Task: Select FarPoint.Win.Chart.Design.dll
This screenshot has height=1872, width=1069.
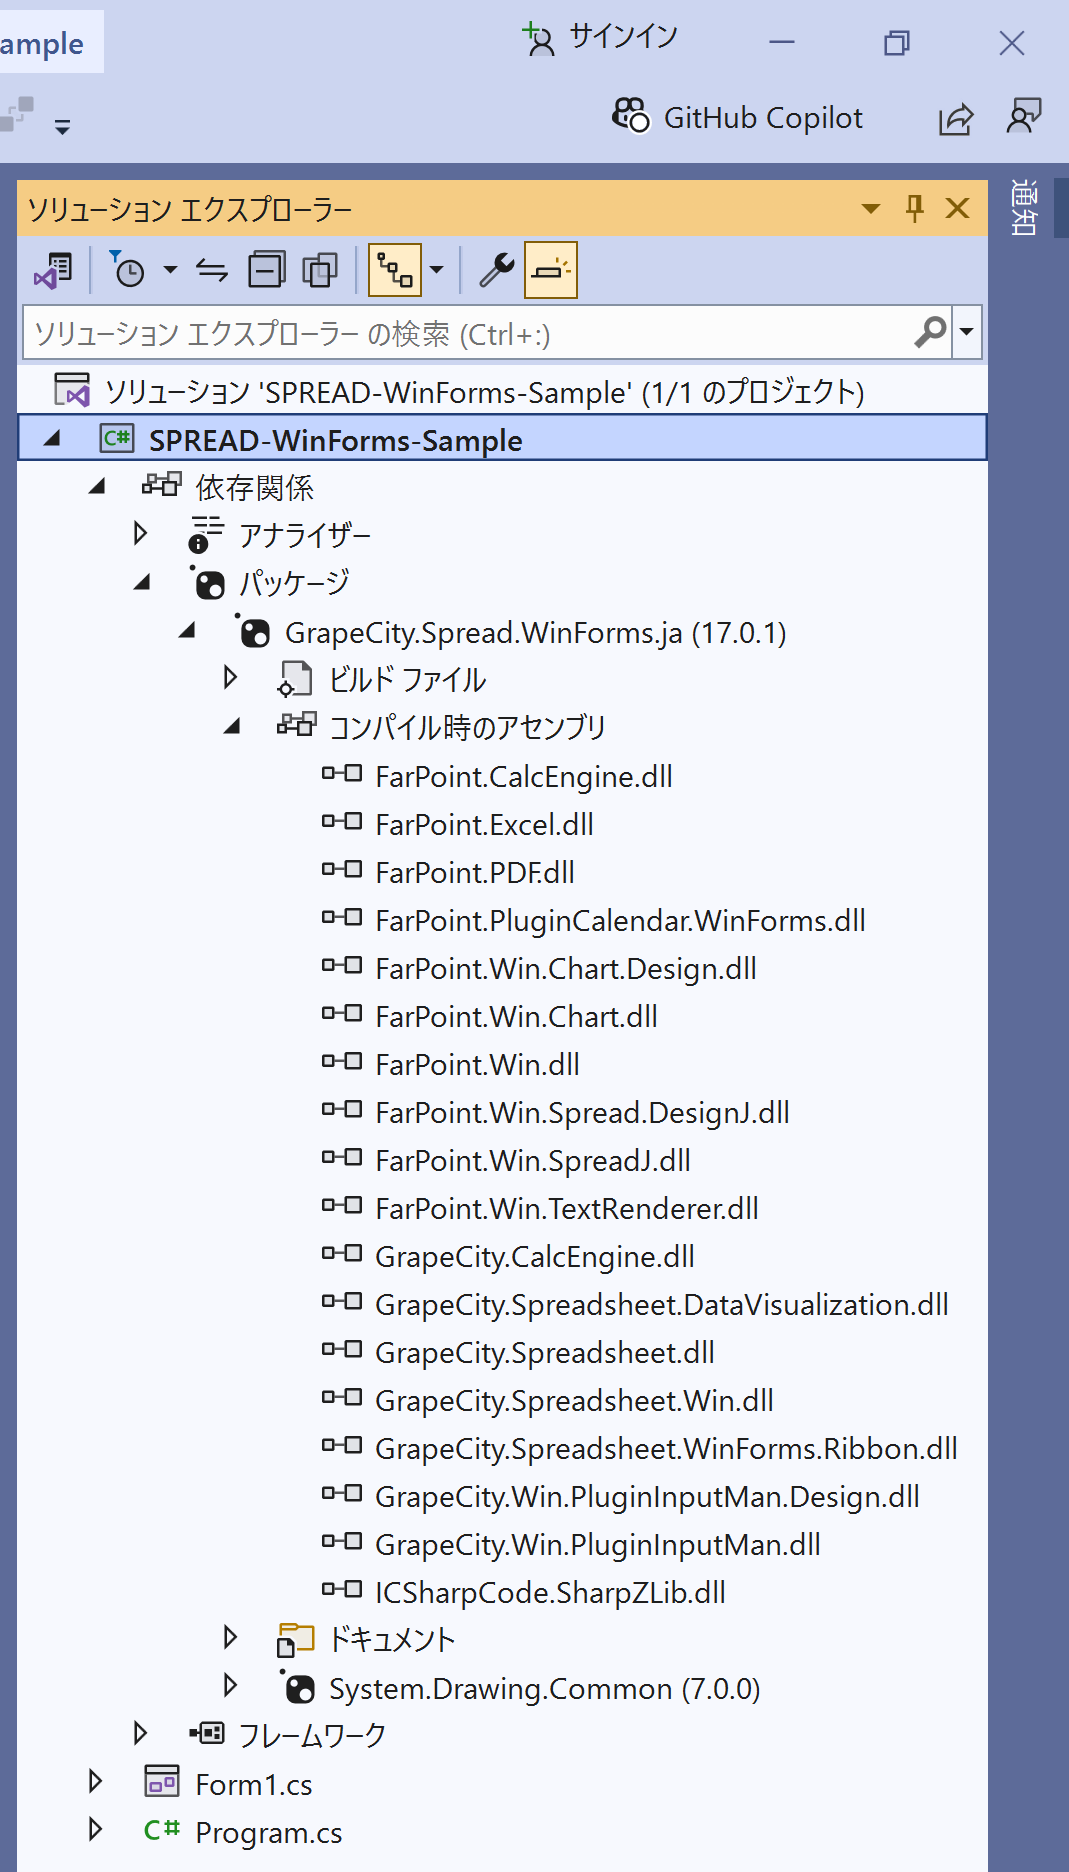Action: click(566, 969)
